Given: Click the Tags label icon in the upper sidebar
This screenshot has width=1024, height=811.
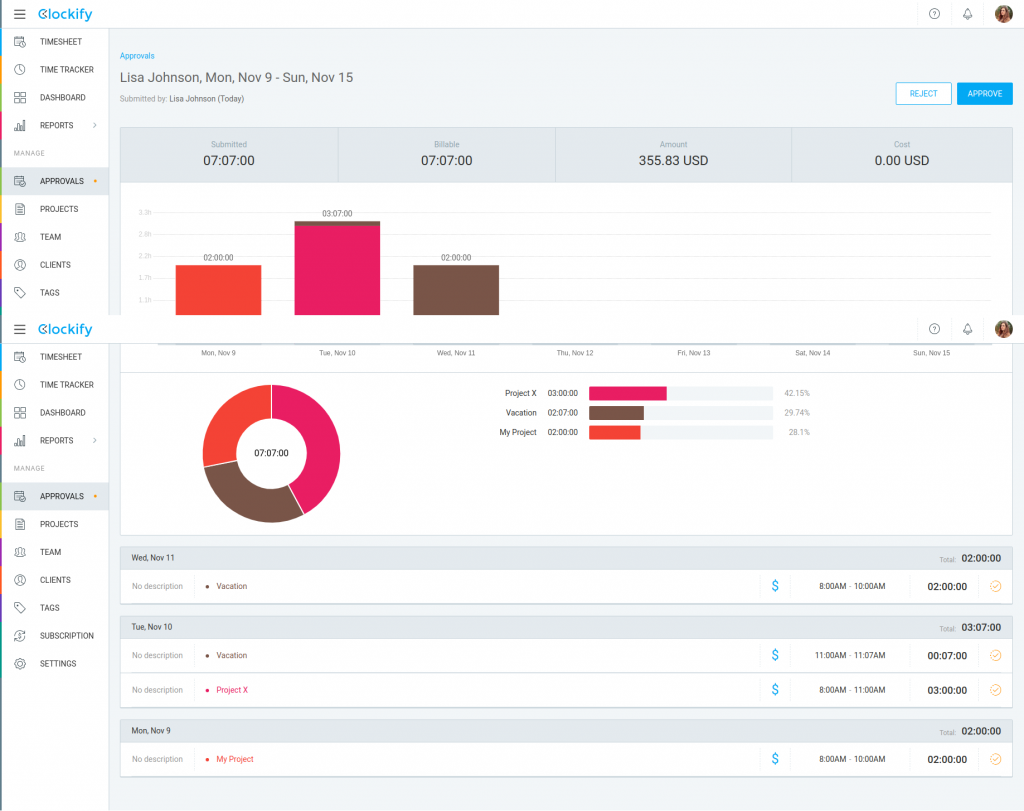Looking at the screenshot, I should (20, 293).
